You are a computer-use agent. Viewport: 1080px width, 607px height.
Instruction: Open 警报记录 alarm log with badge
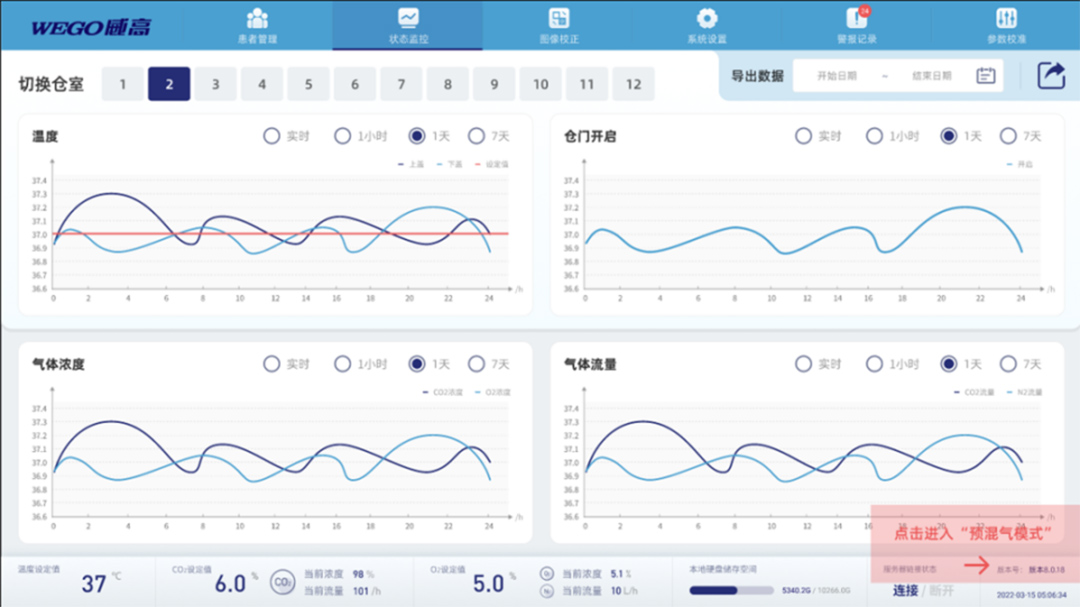point(857,19)
